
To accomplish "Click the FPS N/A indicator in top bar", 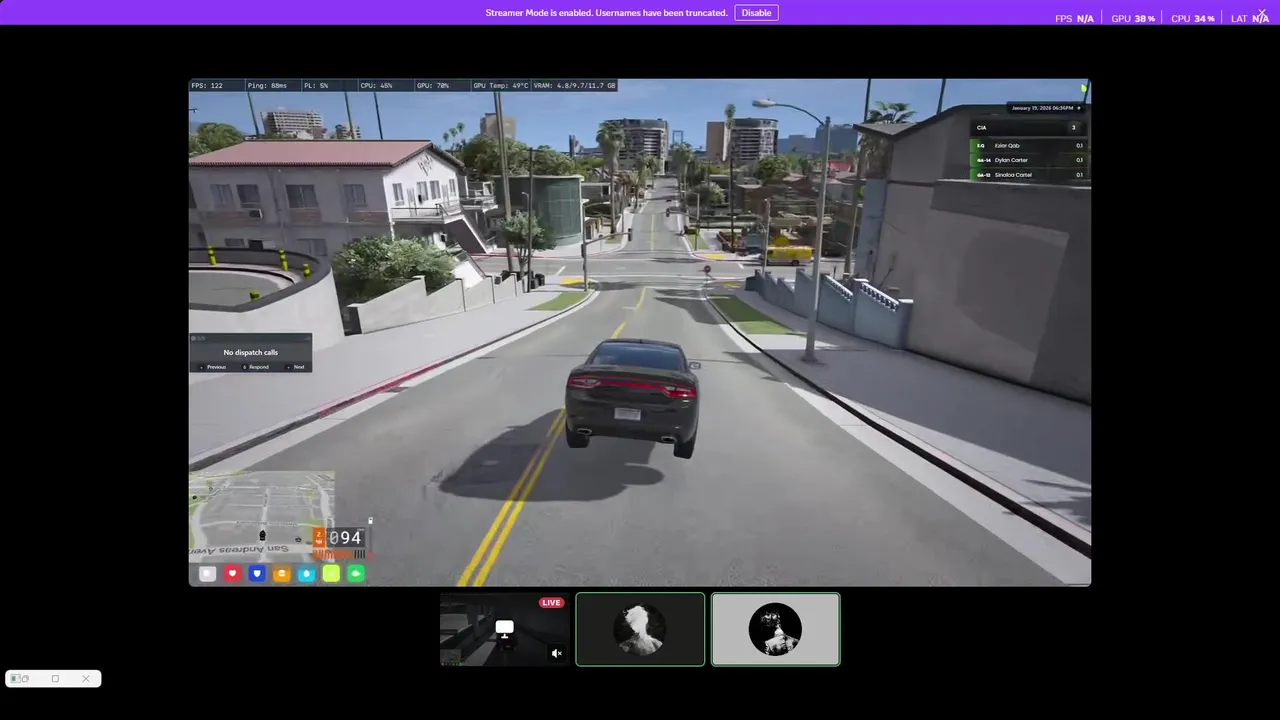I will point(1074,19).
